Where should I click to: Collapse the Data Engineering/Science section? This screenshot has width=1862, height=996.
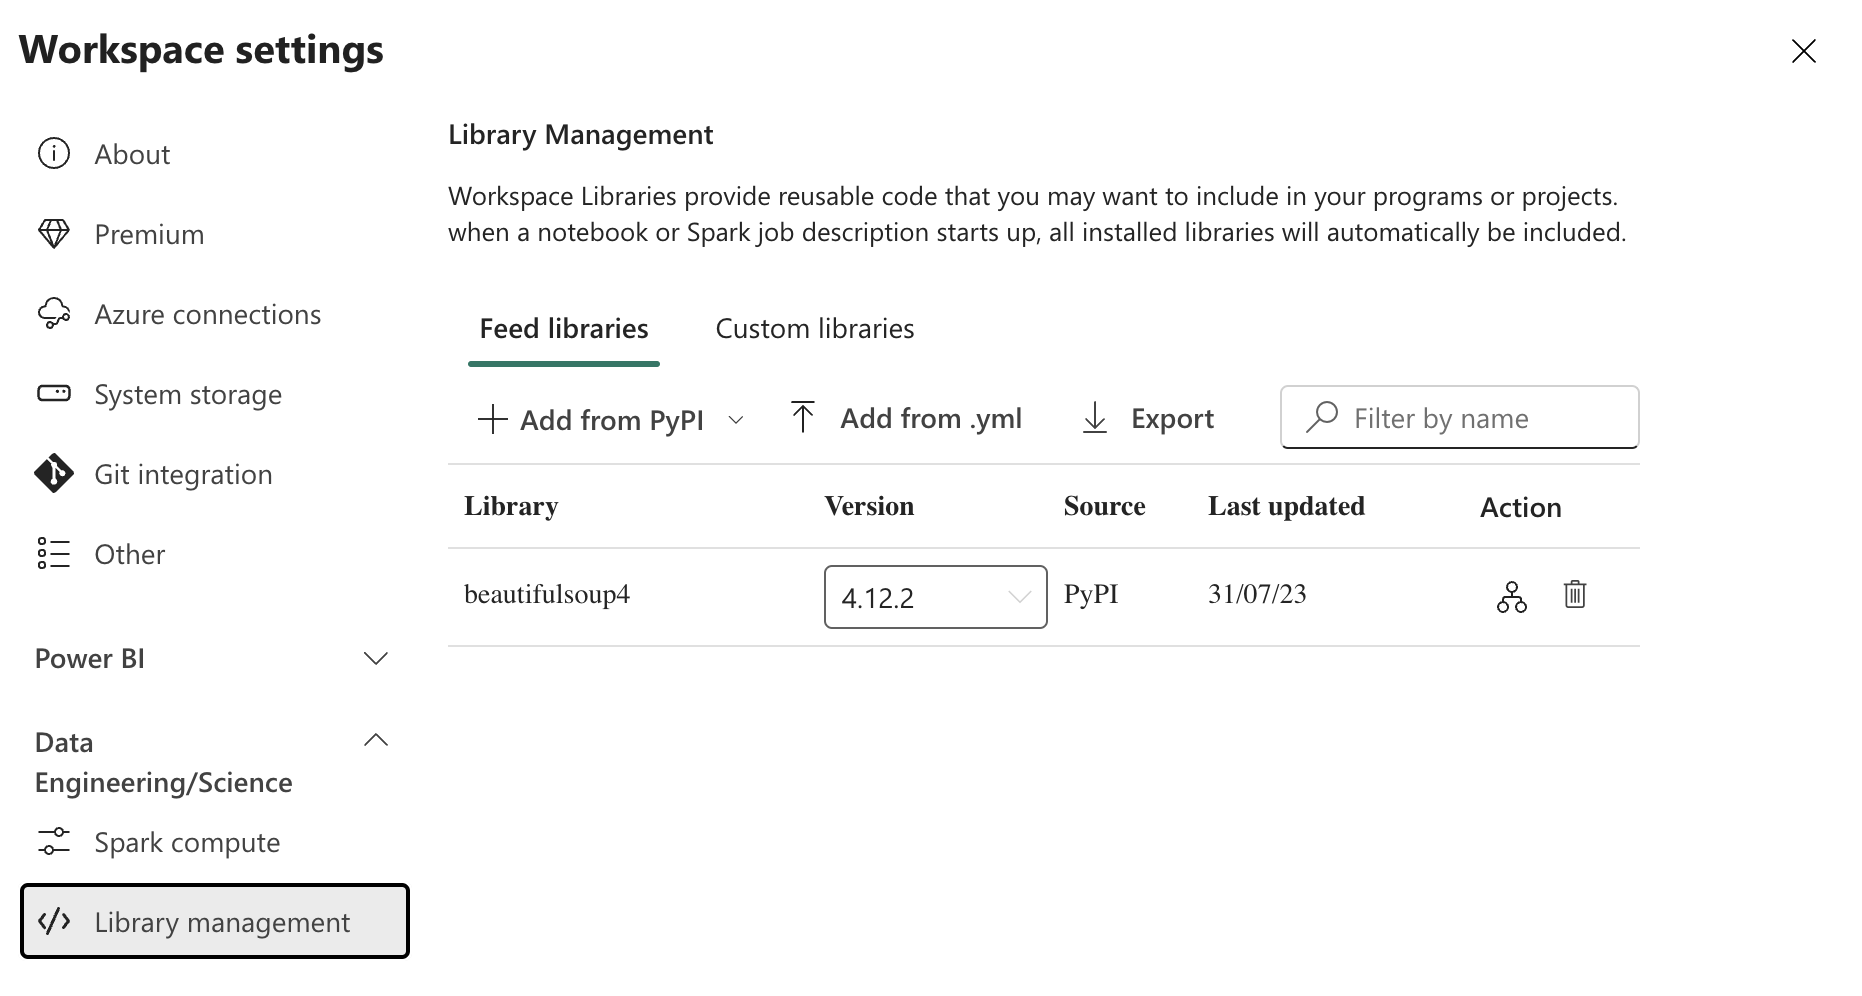[375, 741]
